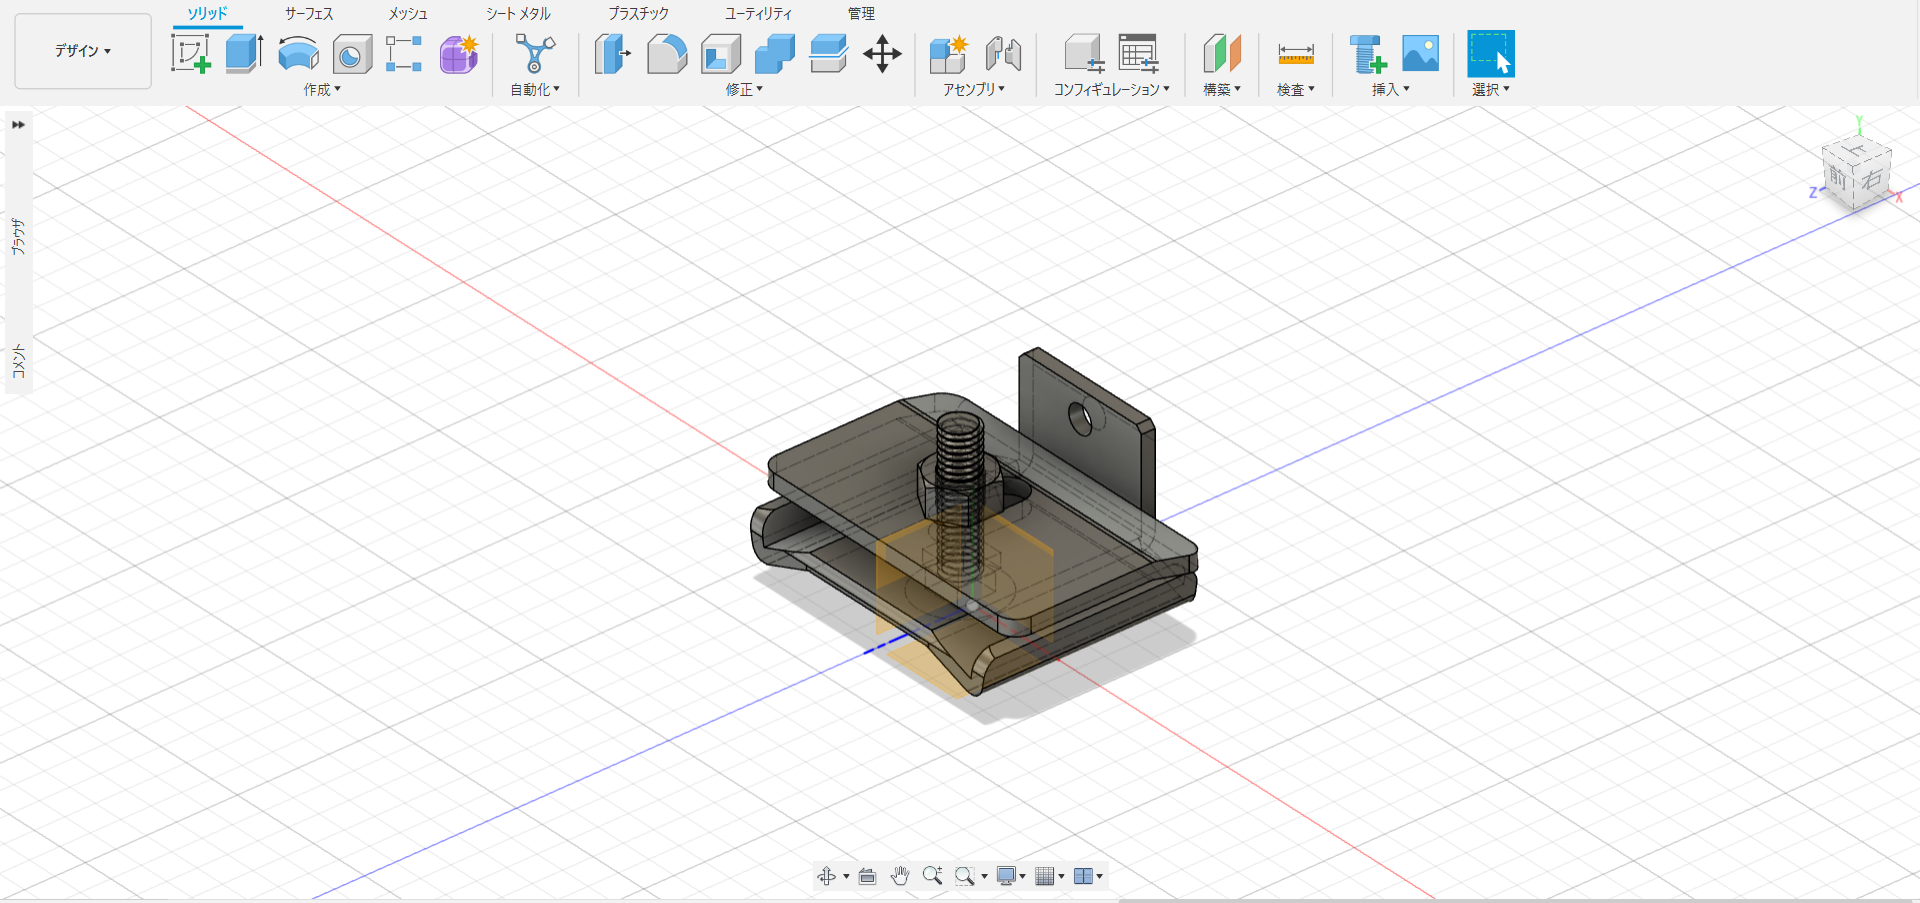Click the Look At icon

coord(867,876)
